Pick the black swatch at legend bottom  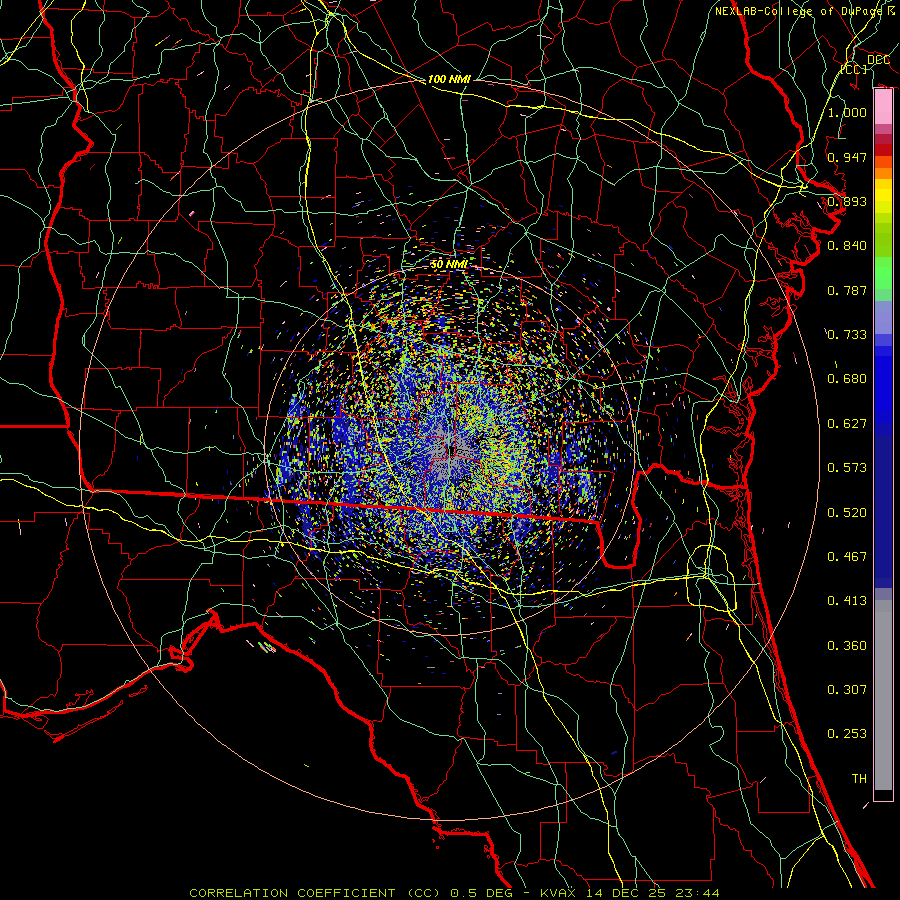[x=883, y=795]
